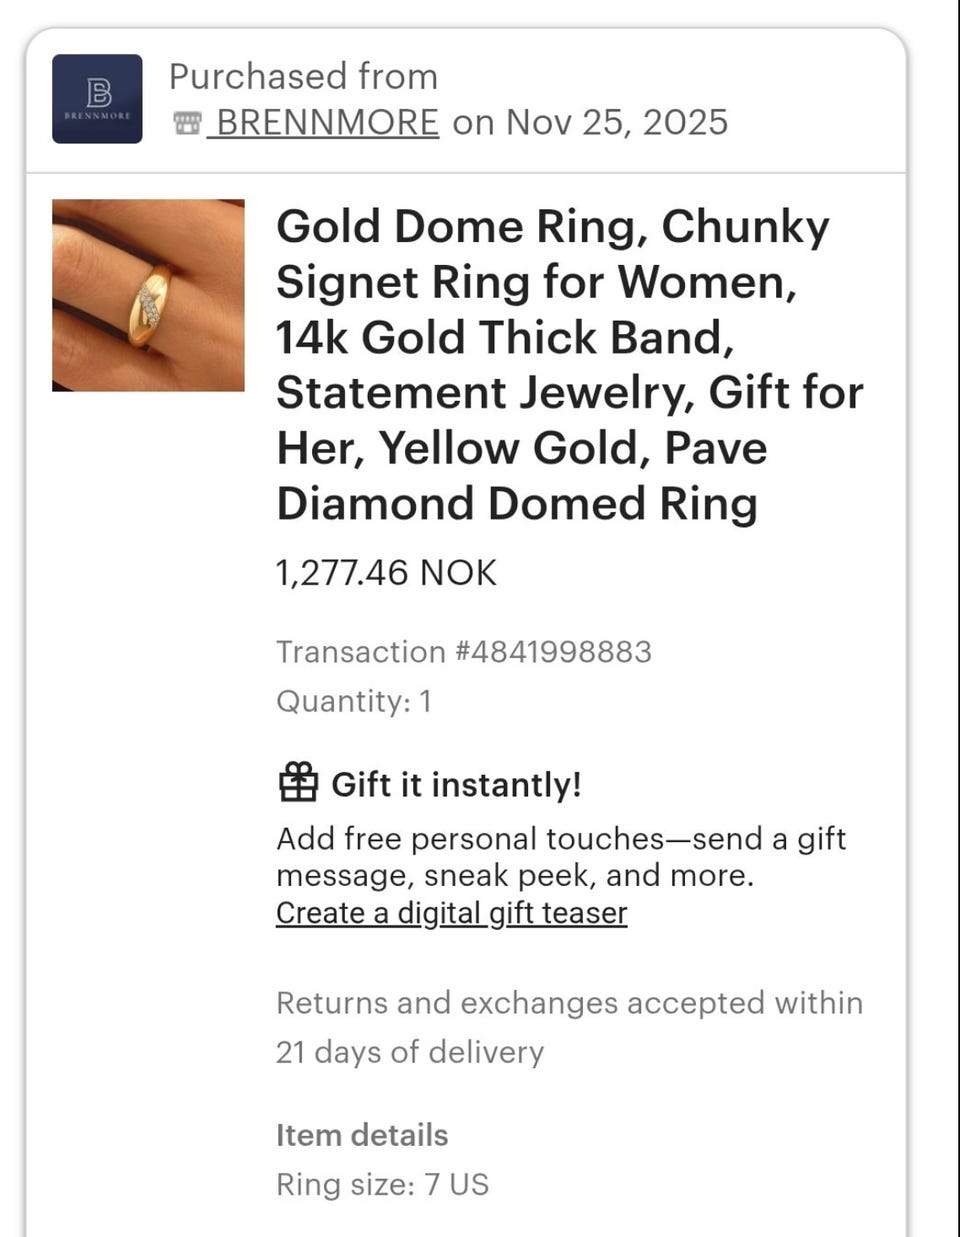The width and height of the screenshot is (960, 1237).
Task: Click the 1,277.46 NOK price
Action: point(386,573)
